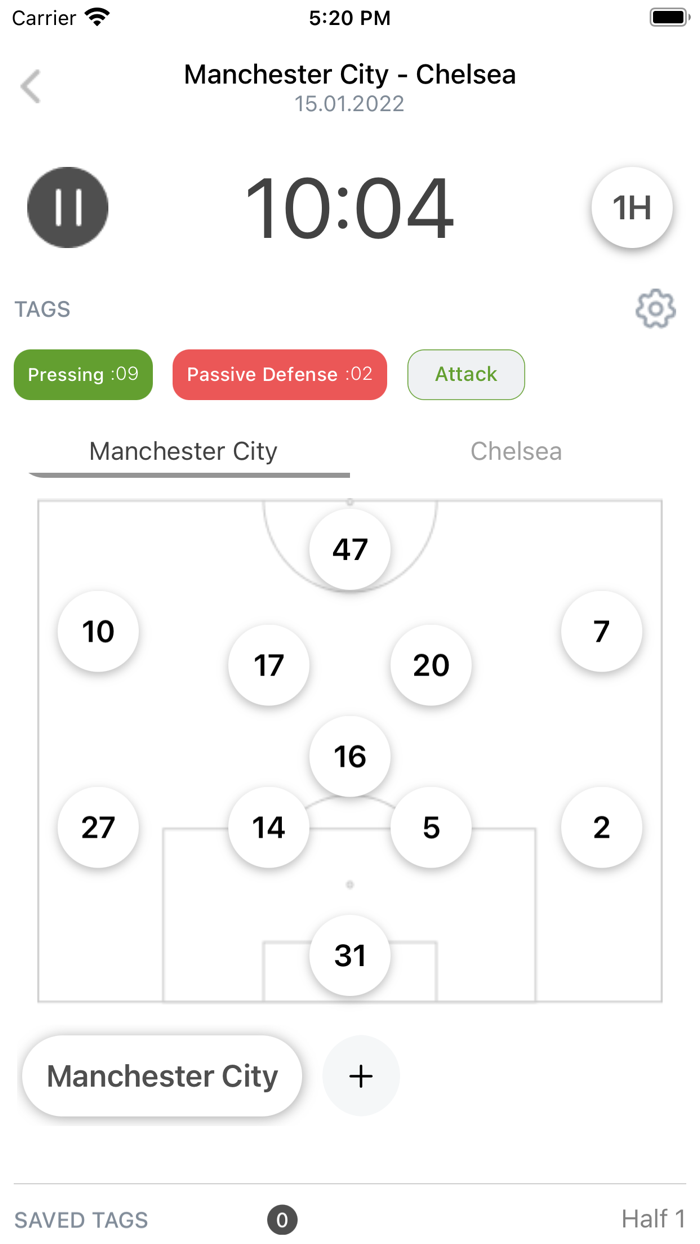
Task: Select goalkeeper number 31 icon
Action: click(350, 955)
